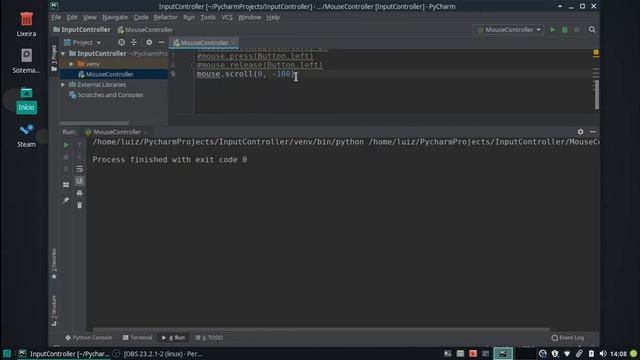Select Scratches and Consoles in project tree

106,95
